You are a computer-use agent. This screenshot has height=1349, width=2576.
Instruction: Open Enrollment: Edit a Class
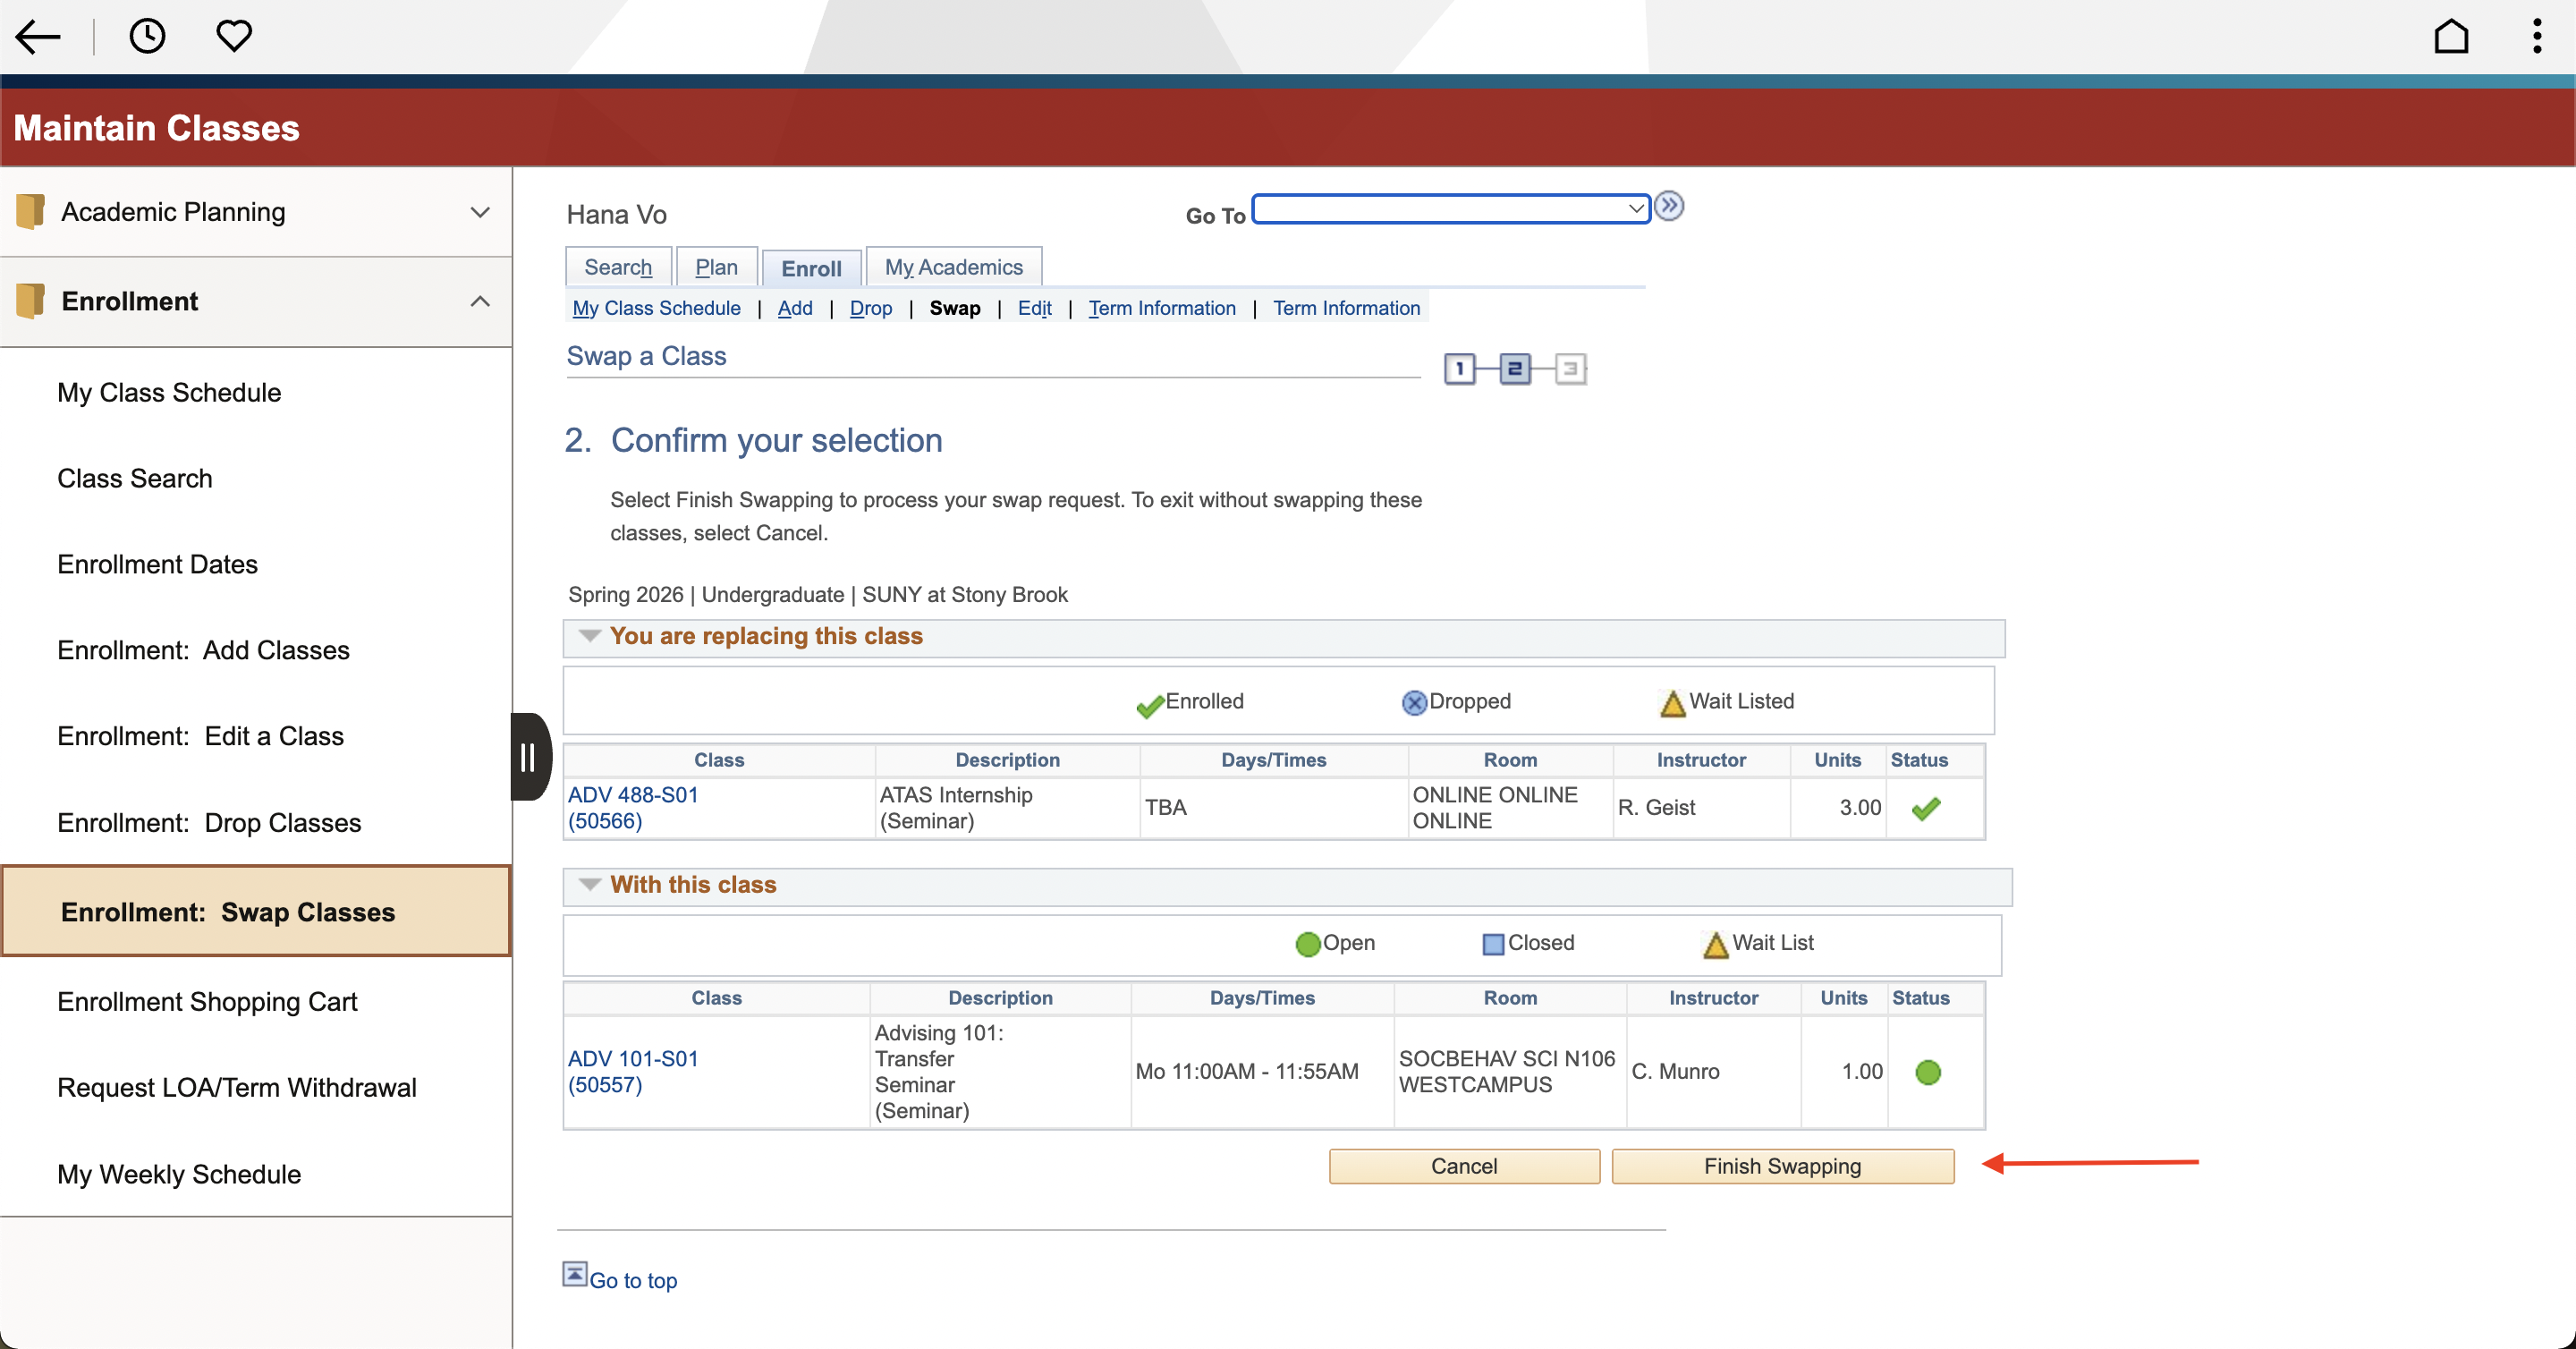[200, 736]
